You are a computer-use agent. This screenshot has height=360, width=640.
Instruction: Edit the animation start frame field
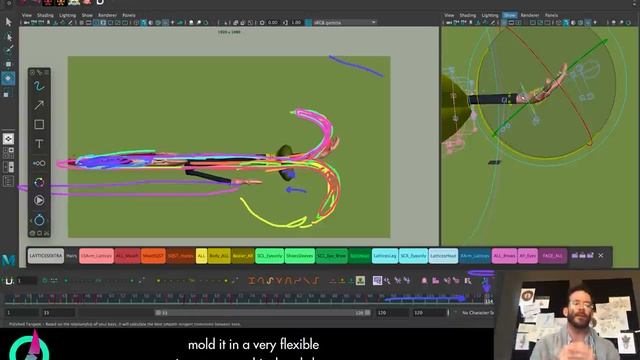click(21, 313)
